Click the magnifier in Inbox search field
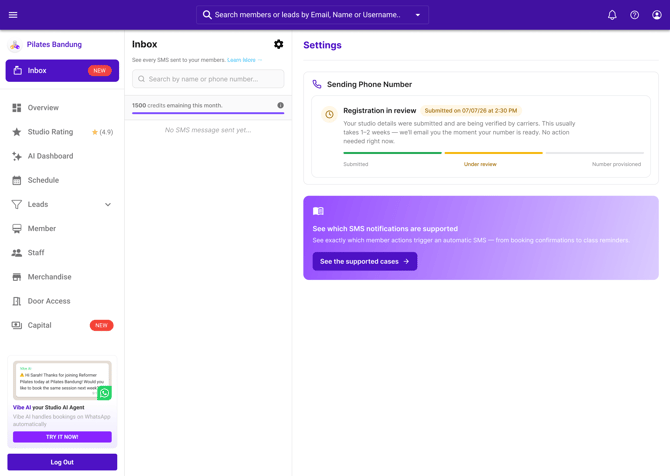Image resolution: width=670 pixels, height=476 pixels. point(141,79)
